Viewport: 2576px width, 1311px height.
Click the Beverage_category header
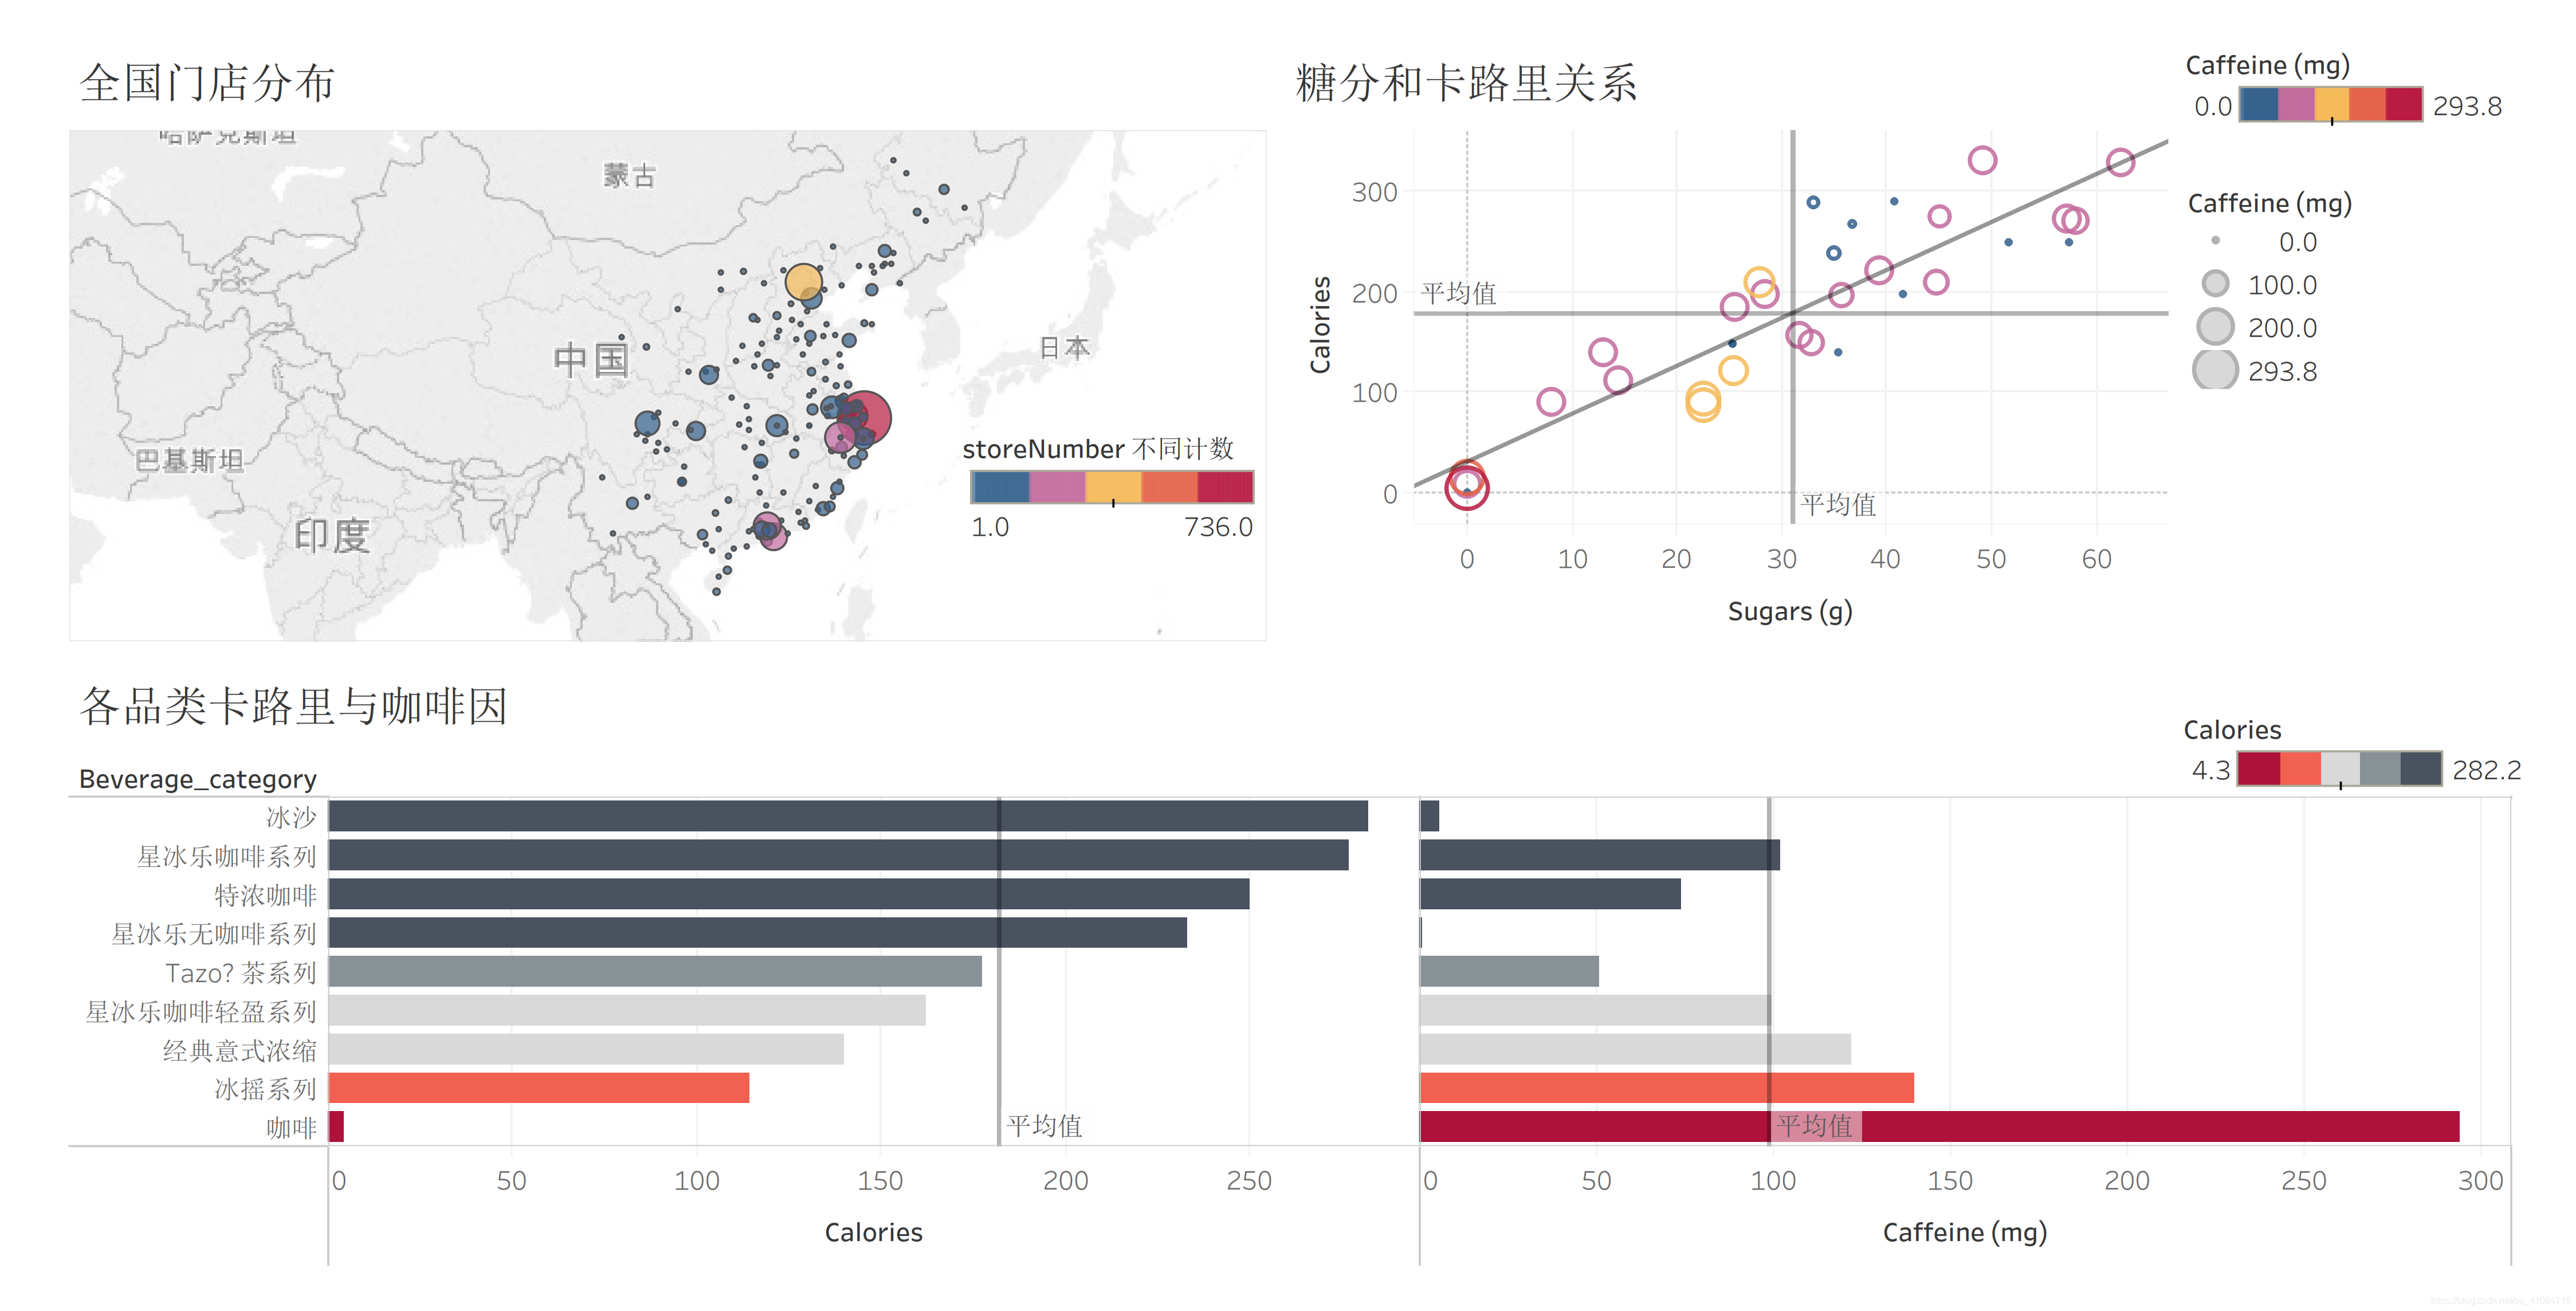click(x=197, y=779)
